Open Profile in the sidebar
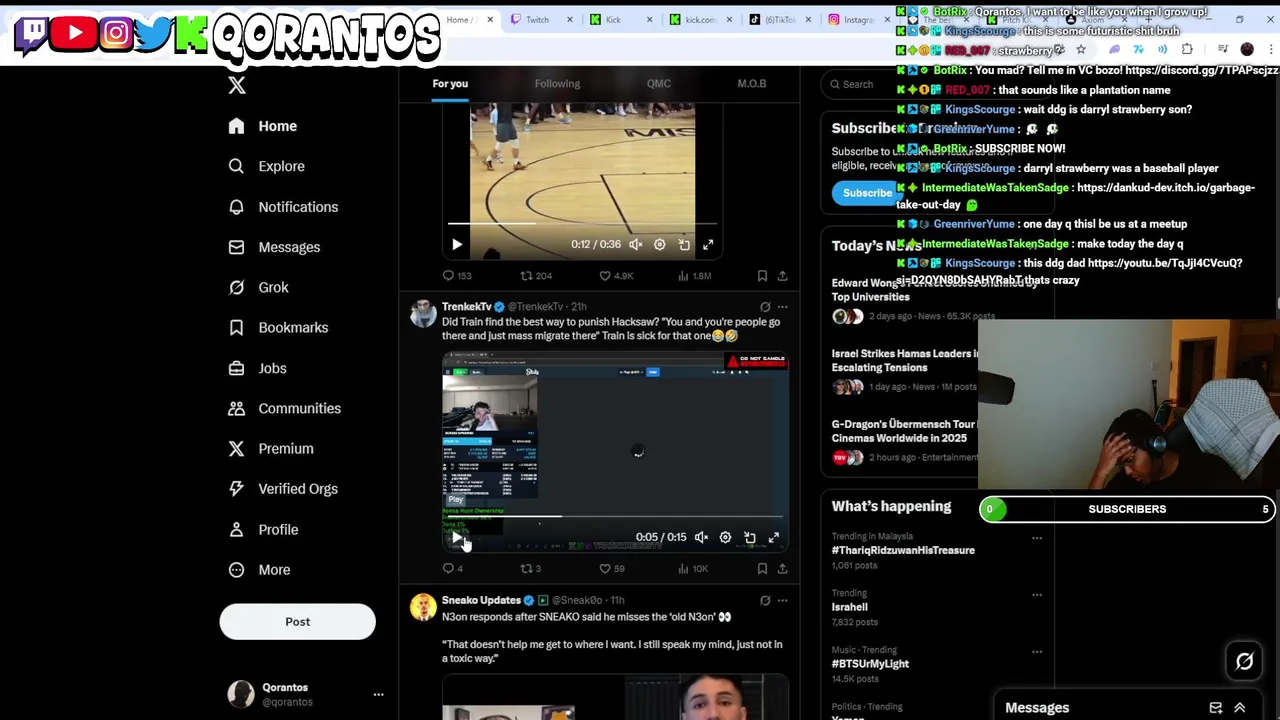1280x720 pixels. [x=263, y=529]
